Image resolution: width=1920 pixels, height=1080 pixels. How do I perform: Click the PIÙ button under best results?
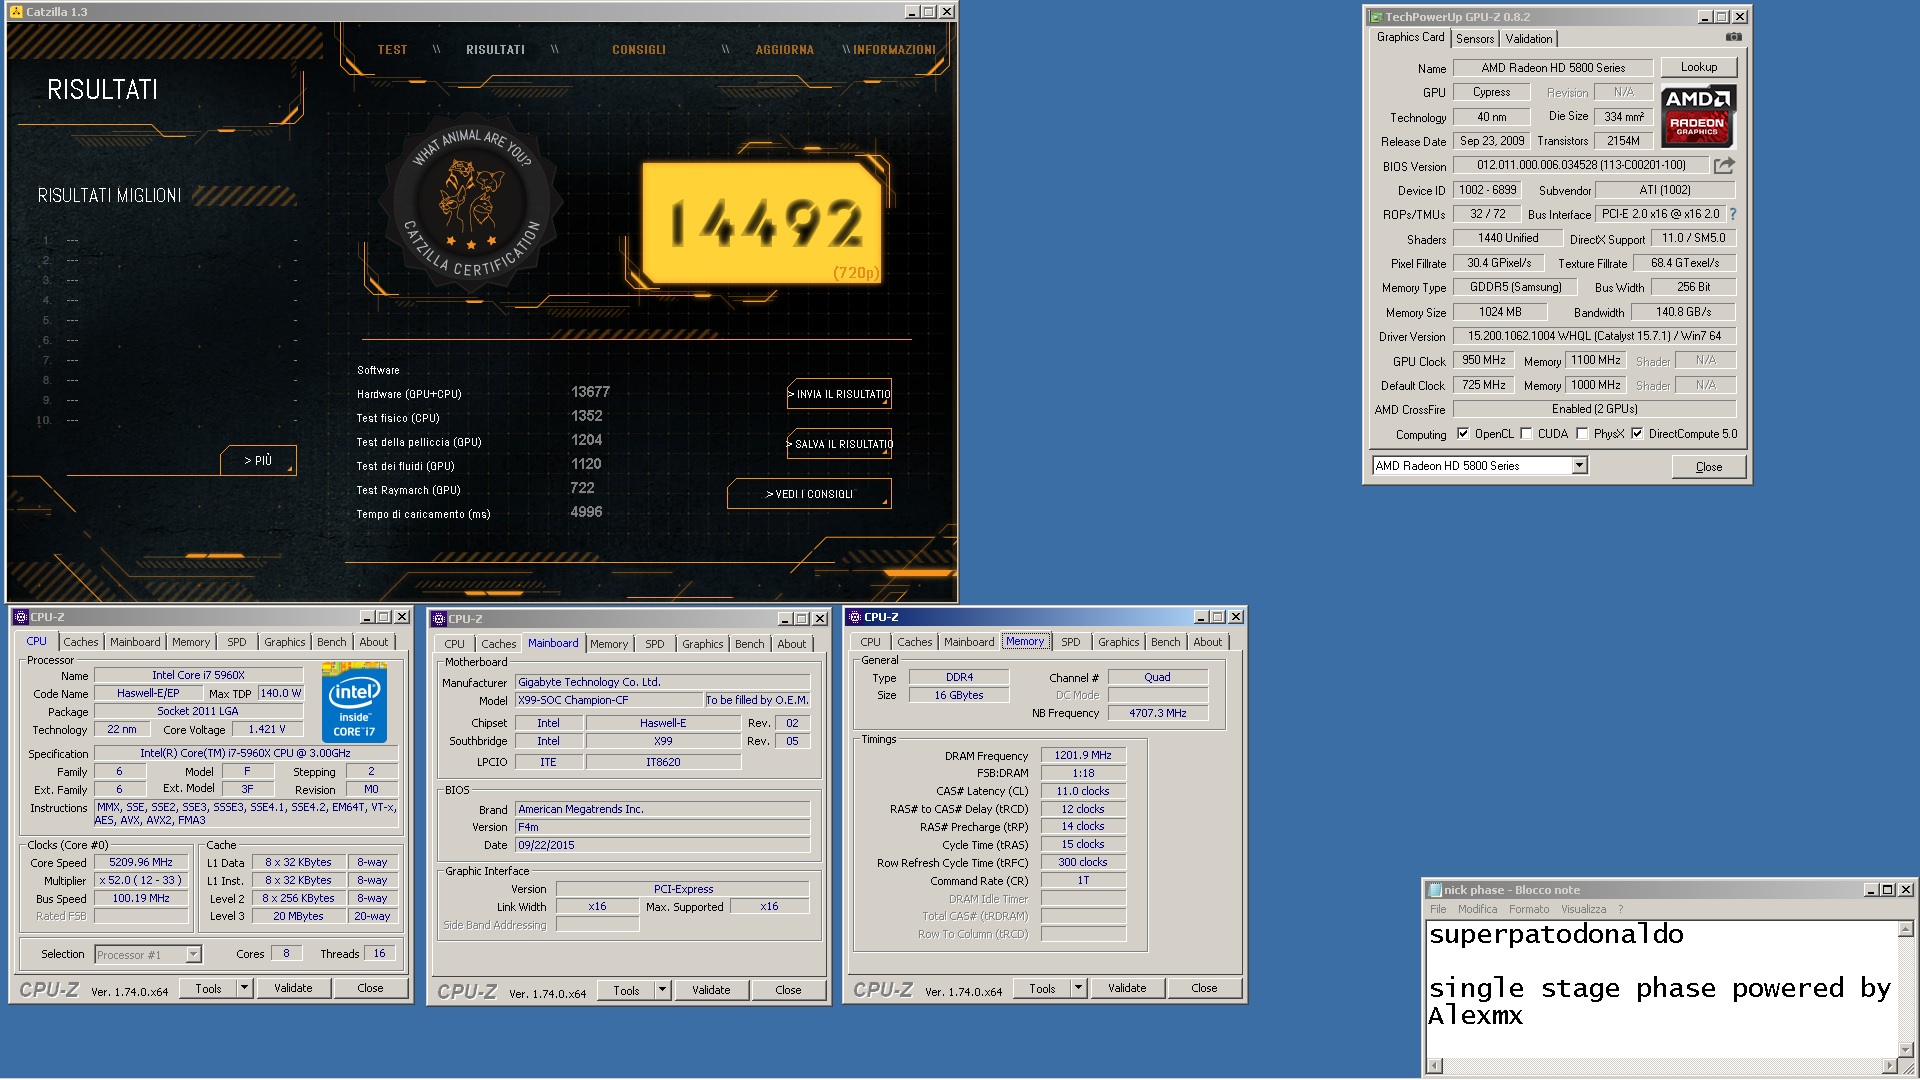[258, 461]
